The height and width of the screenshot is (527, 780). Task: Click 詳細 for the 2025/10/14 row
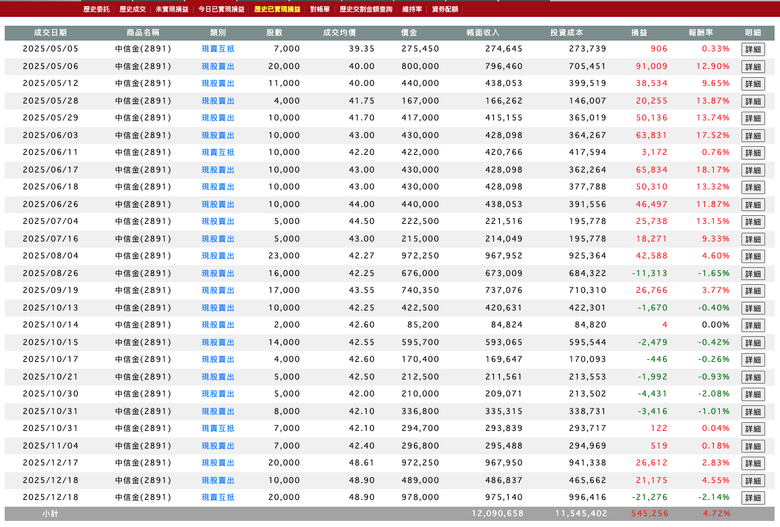pos(752,326)
